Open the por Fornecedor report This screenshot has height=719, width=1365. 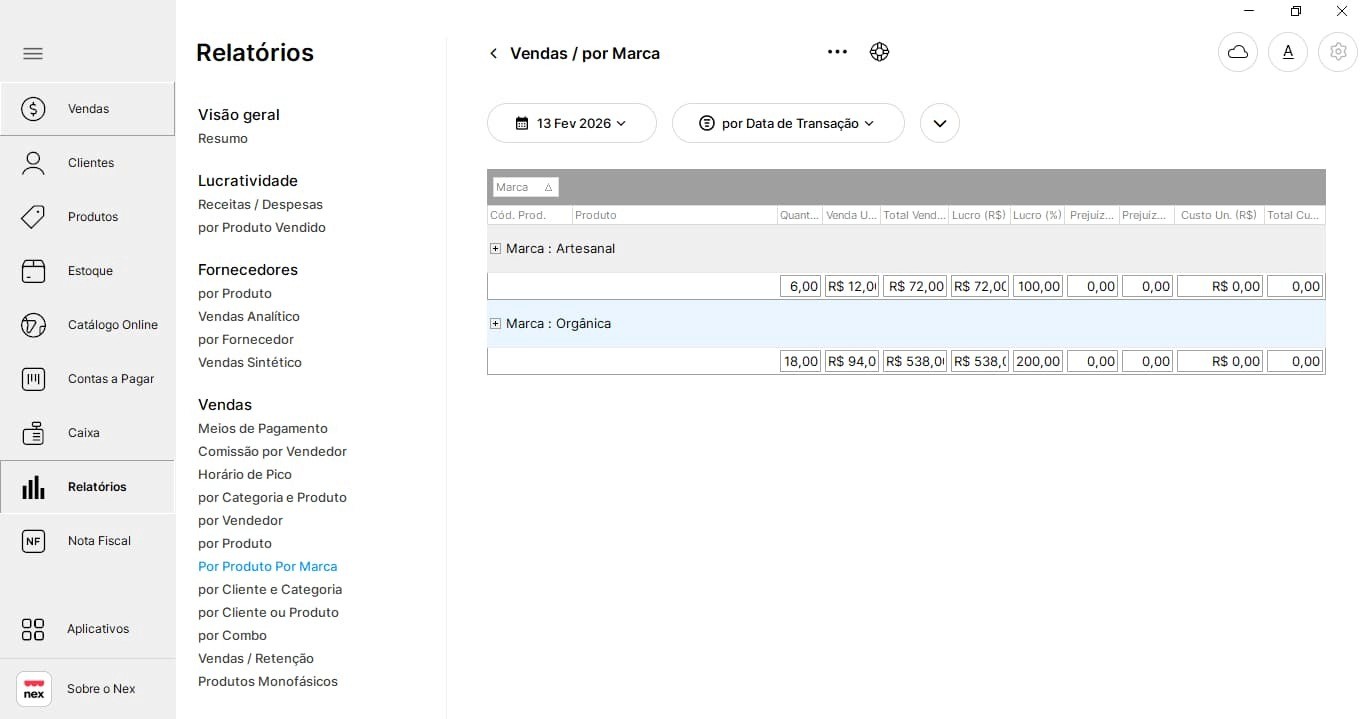246,340
